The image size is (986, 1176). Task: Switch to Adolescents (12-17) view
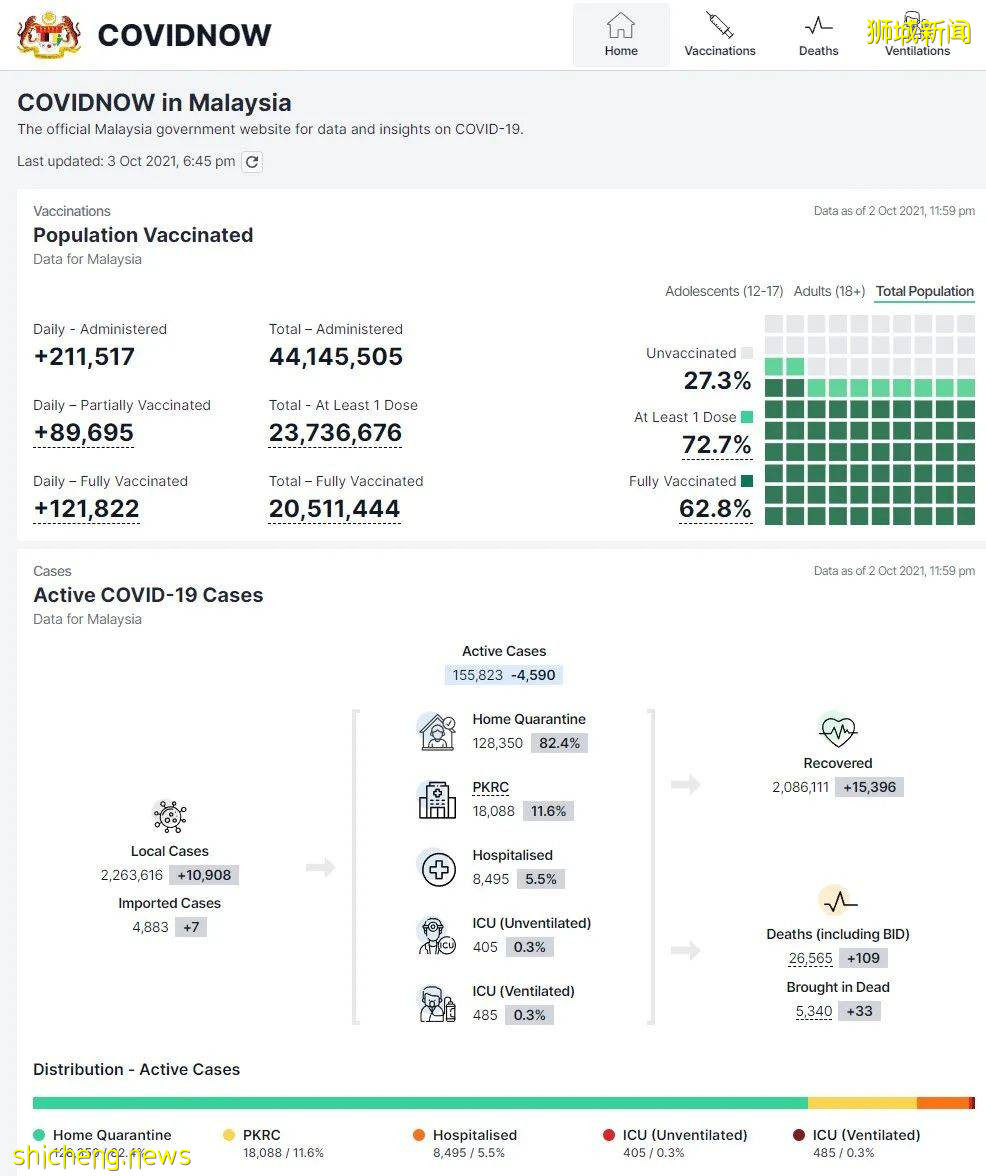pos(724,291)
